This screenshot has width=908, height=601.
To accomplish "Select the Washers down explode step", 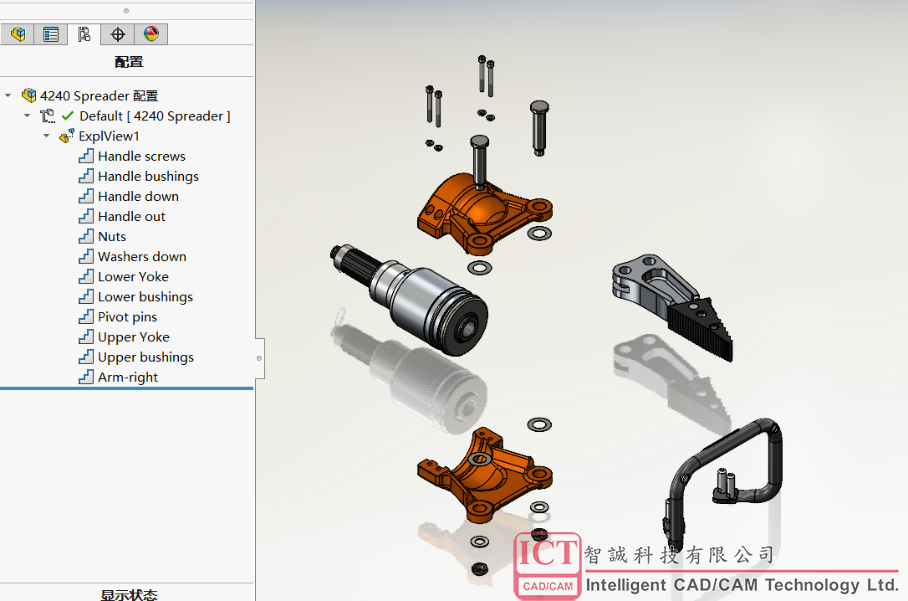I will (x=142, y=256).
